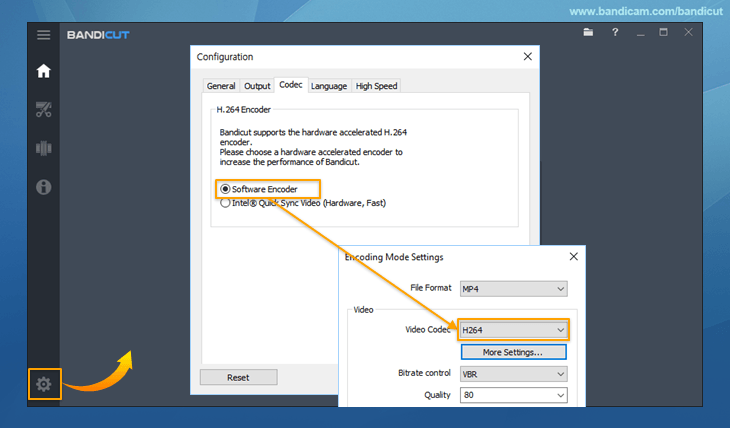Click the Reset button
Image resolution: width=730 pixels, height=428 pixels.
238,377
